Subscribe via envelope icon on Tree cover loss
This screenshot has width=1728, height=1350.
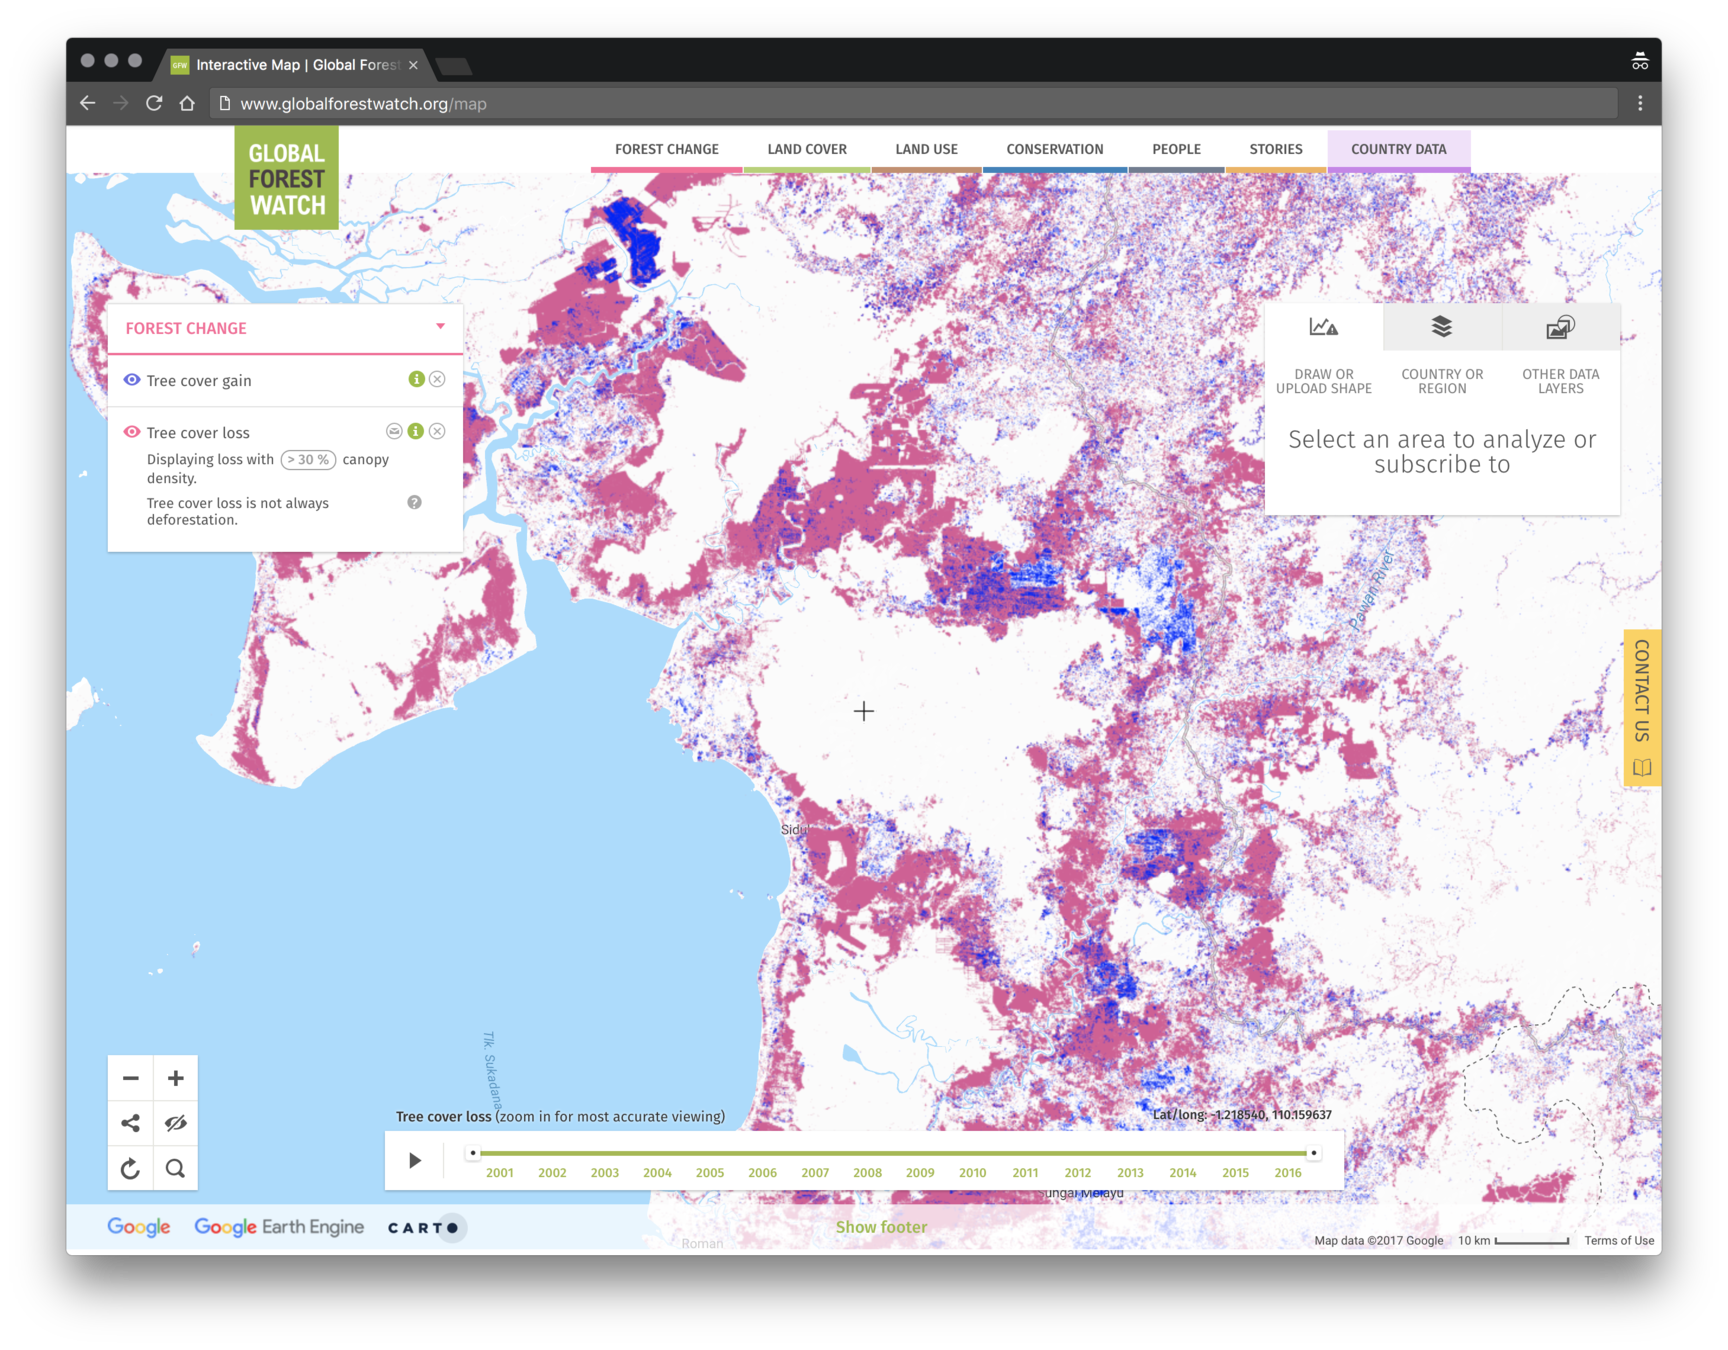[x=394, y=431]
